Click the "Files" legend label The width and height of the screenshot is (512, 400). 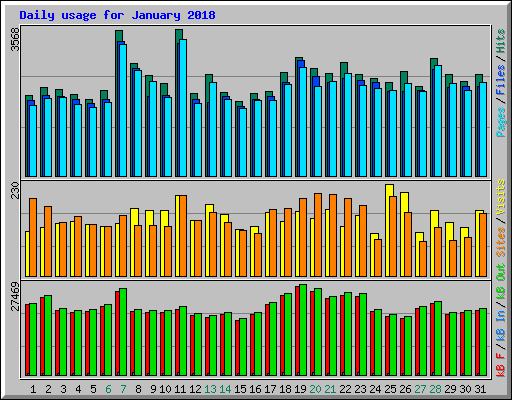pos(501,80)
